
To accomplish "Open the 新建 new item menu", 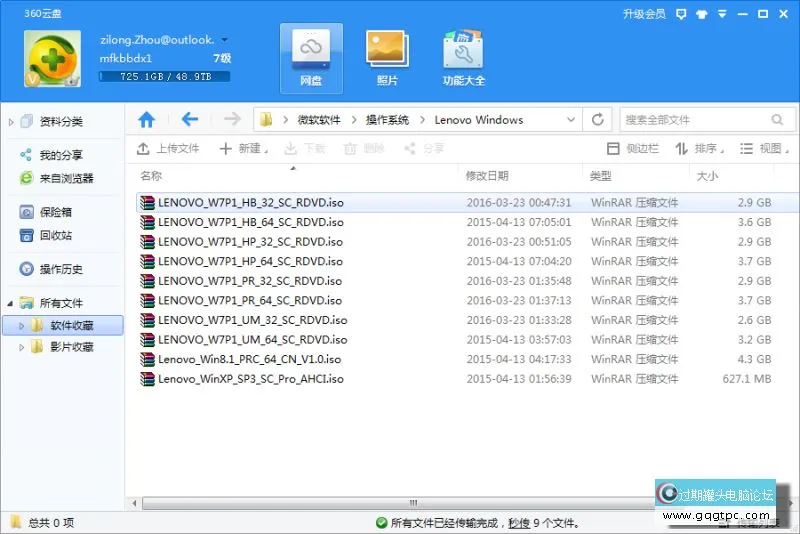I will click(x=244, y=148).
